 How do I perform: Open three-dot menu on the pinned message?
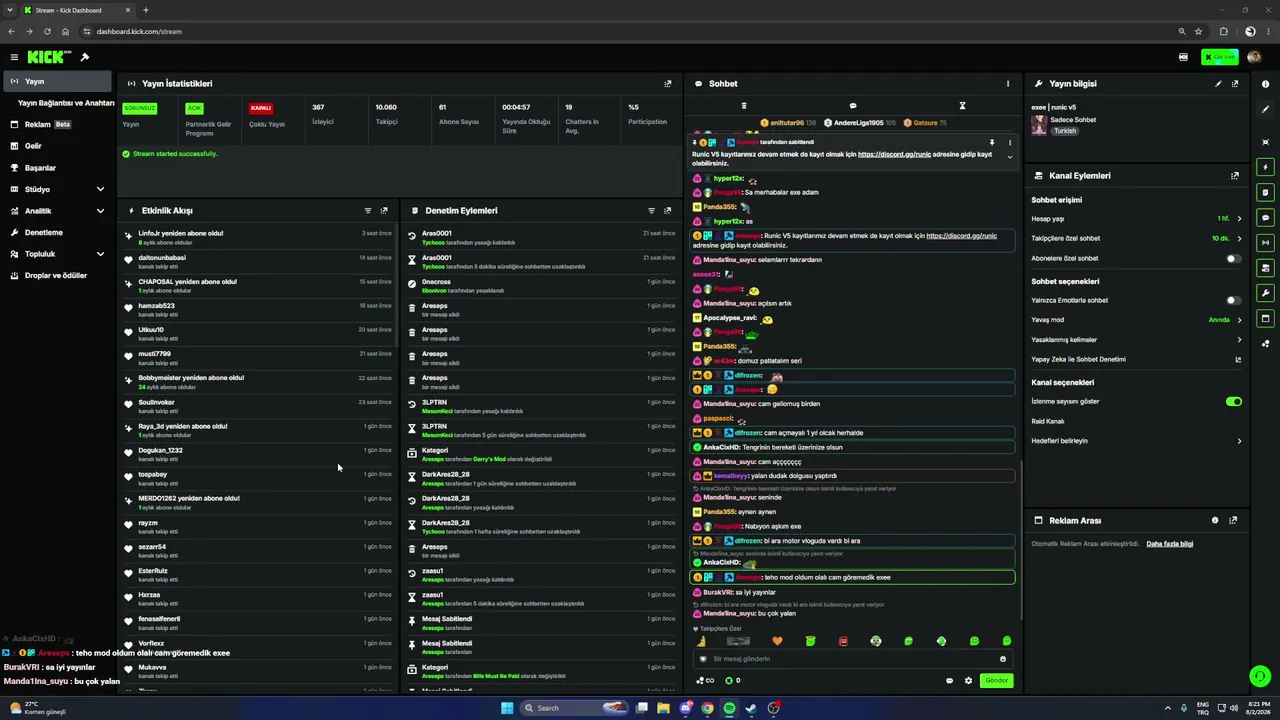[x=1009, y=143]
